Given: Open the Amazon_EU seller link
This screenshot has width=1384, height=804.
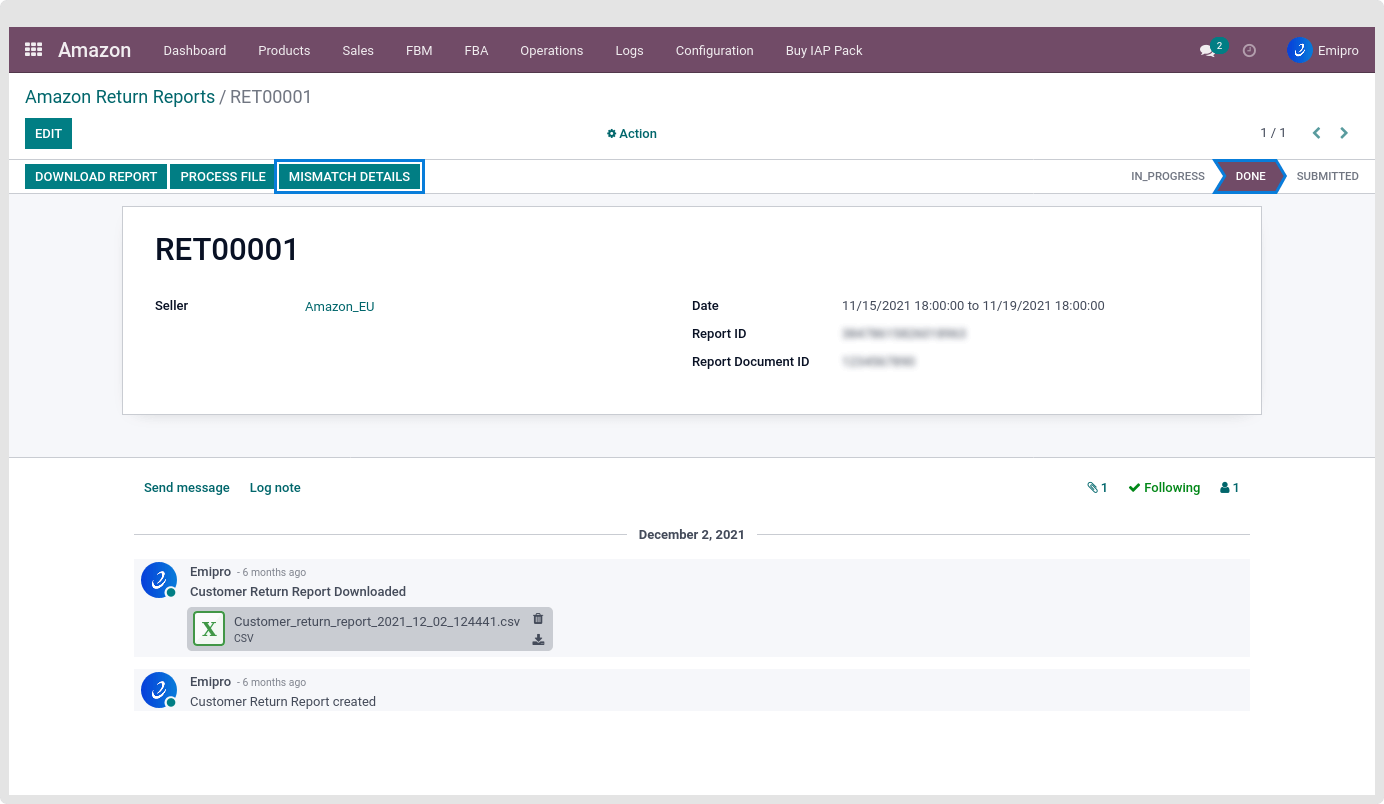Looking at the screenshot, I should tap(339, 307).
